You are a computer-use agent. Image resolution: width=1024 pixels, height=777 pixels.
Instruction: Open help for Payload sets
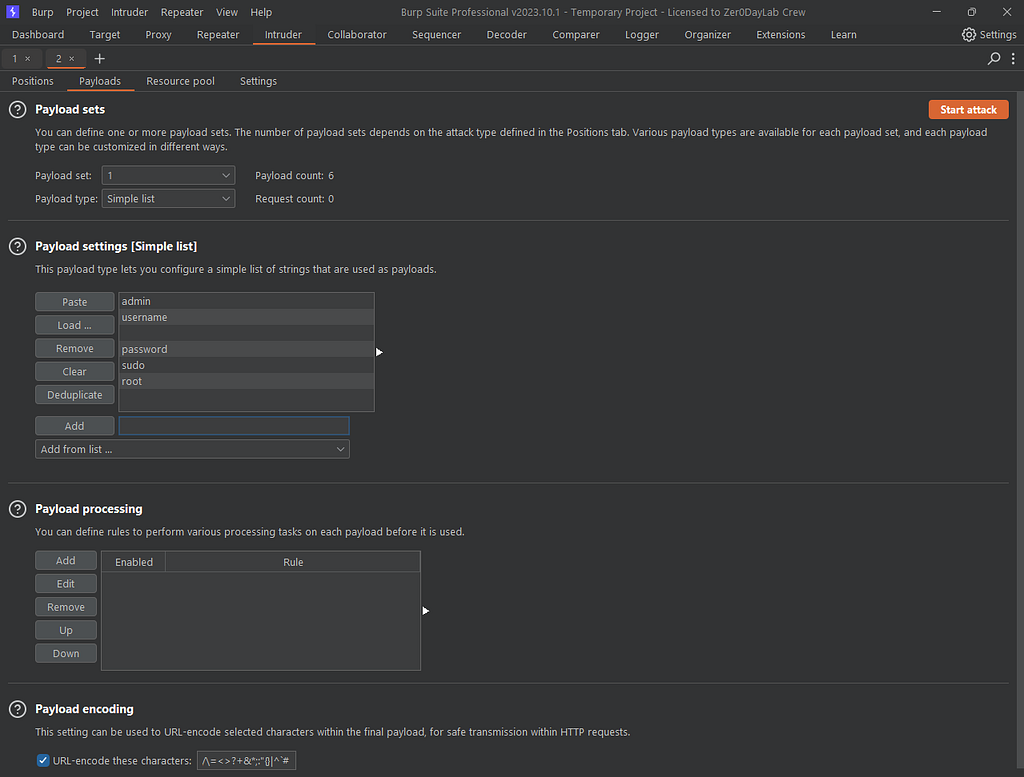click(x=18, y=110)
